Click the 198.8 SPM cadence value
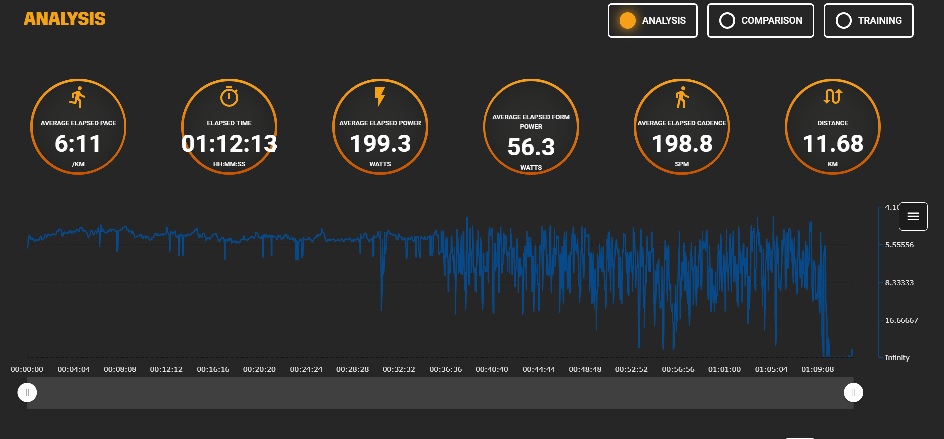Screen dimensions: 944x439 [682, 144]
